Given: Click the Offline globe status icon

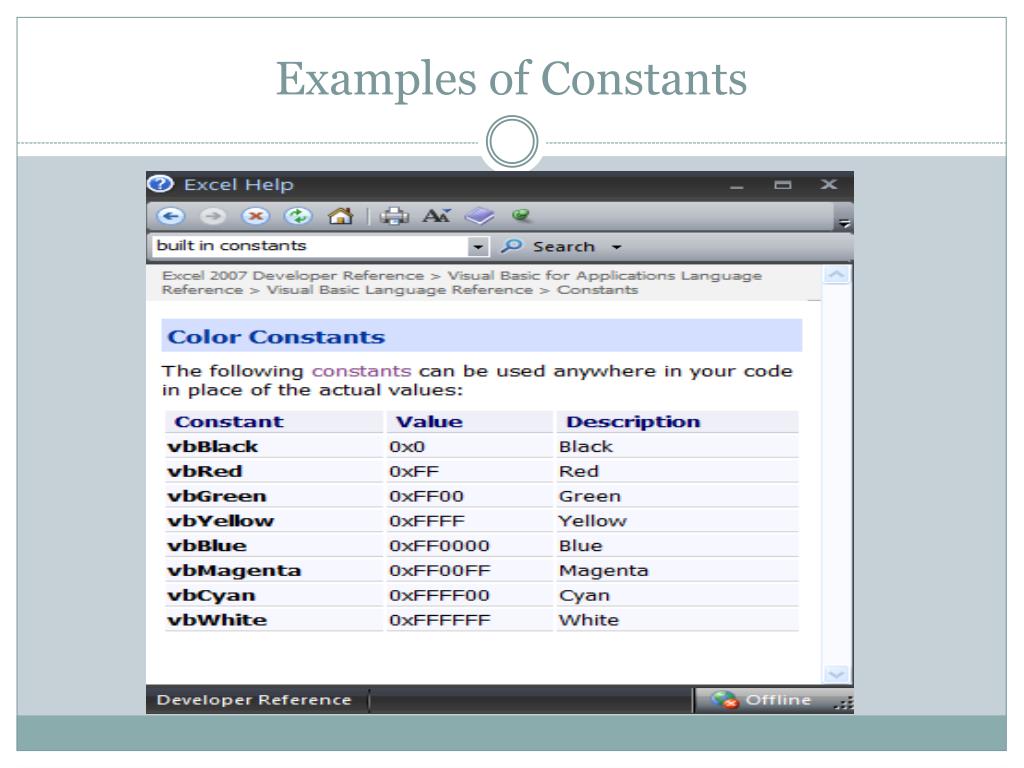Looking at the screenshot, I should (725, 700).
